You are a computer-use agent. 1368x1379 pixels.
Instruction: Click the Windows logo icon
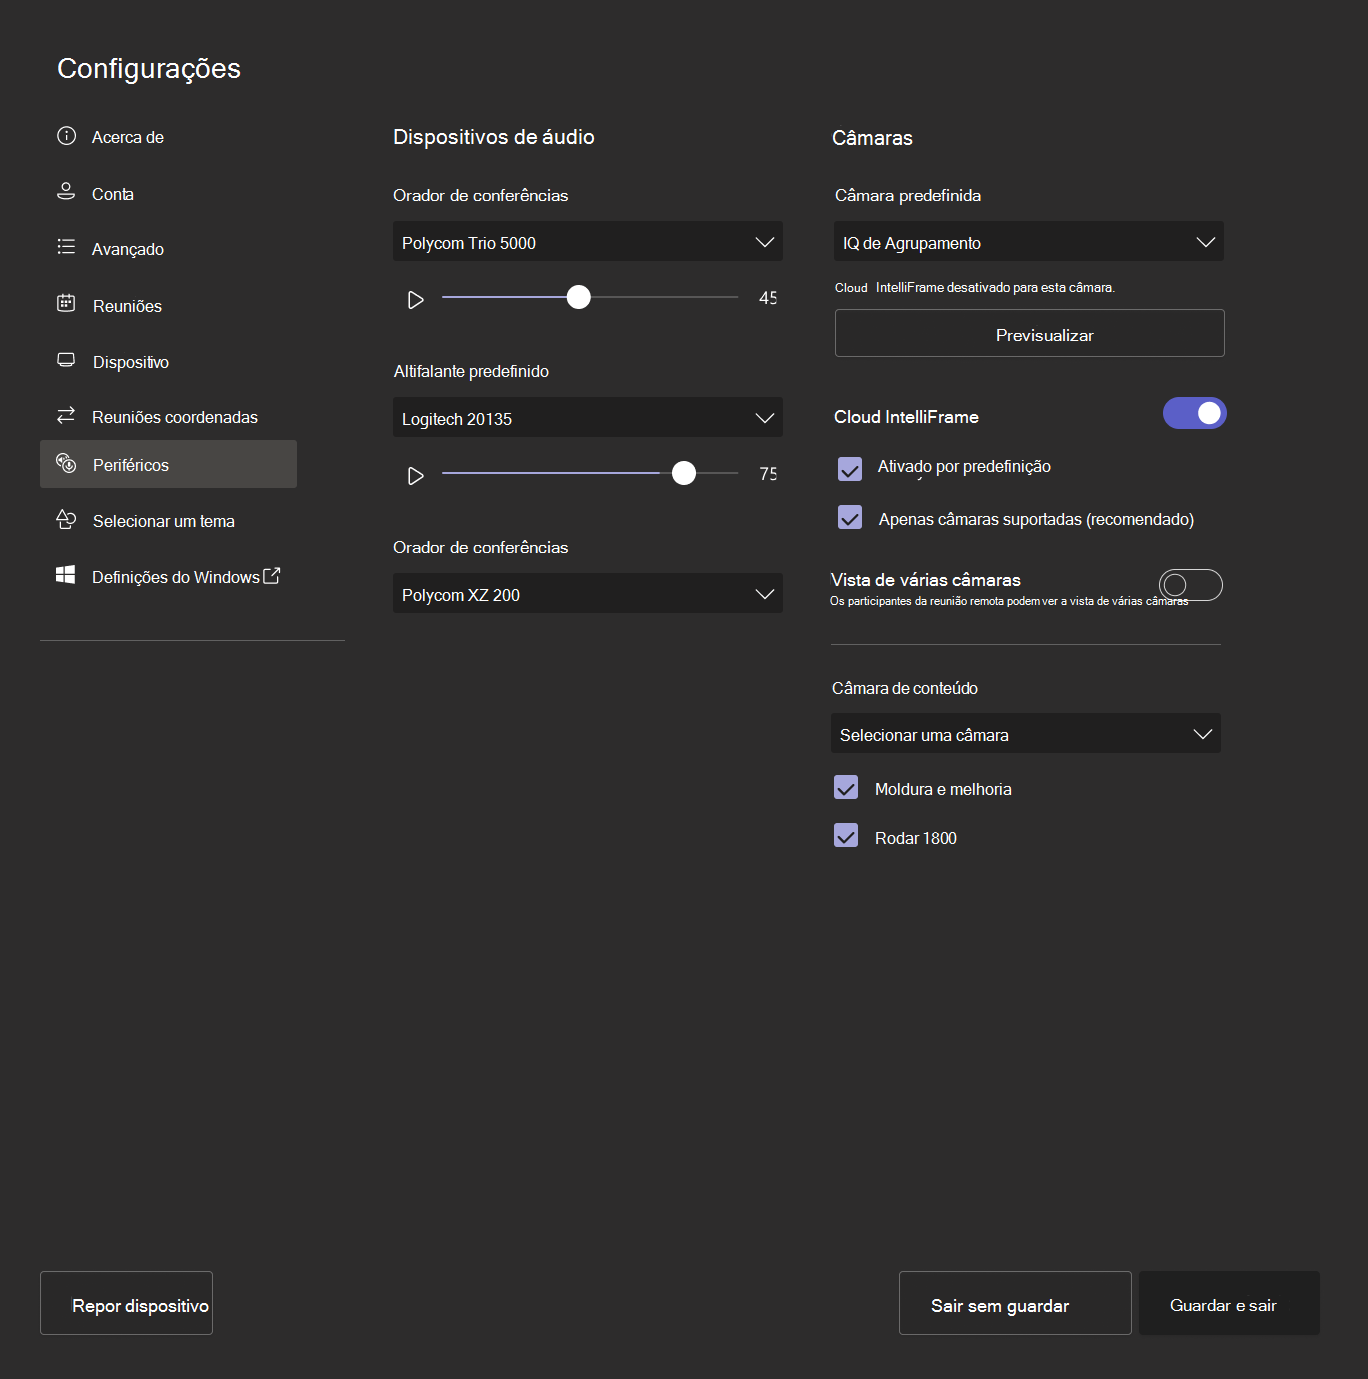pyautogui.click(x=66, y=575)
